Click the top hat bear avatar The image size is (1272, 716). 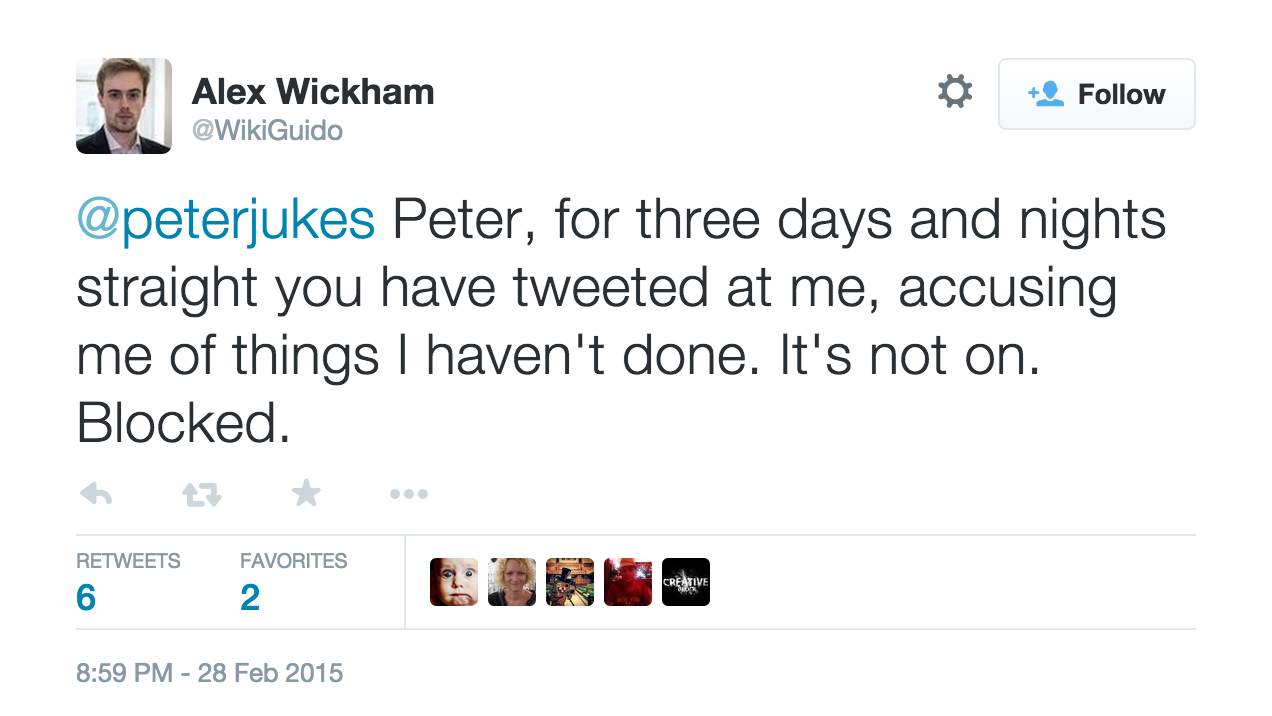coord(570,582)
